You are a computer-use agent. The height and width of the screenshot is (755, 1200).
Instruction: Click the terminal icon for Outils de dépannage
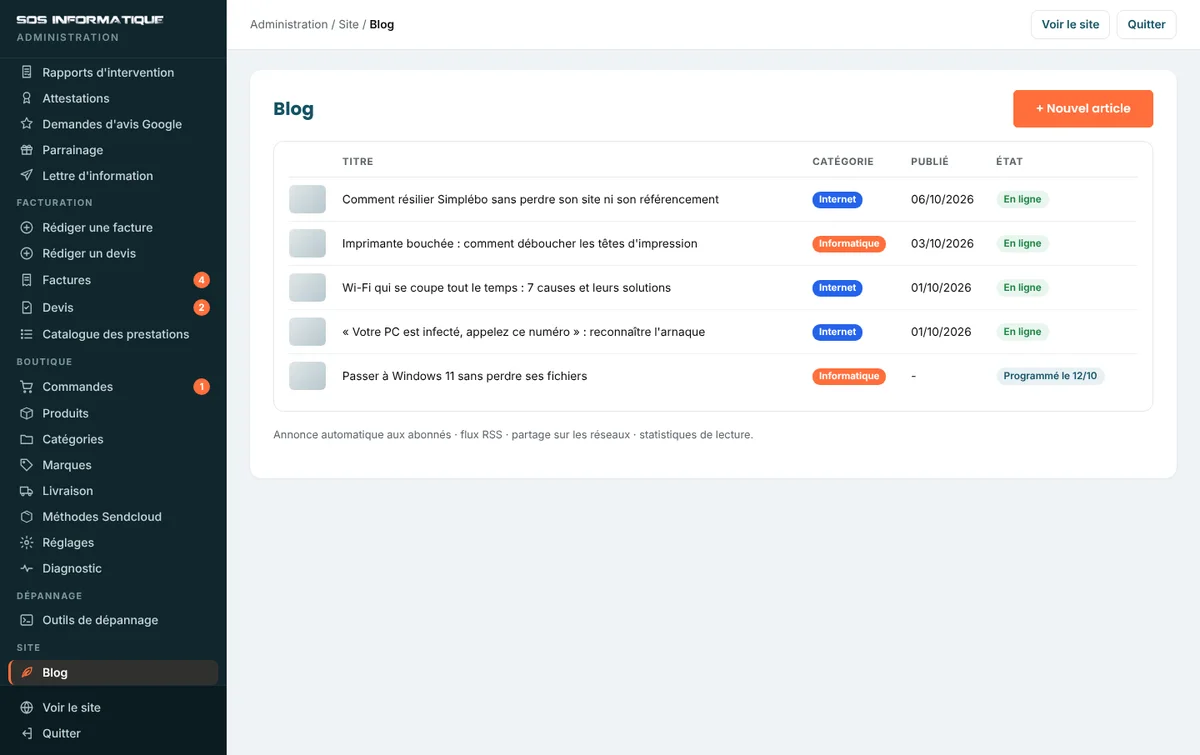click(x=27, y=620)
